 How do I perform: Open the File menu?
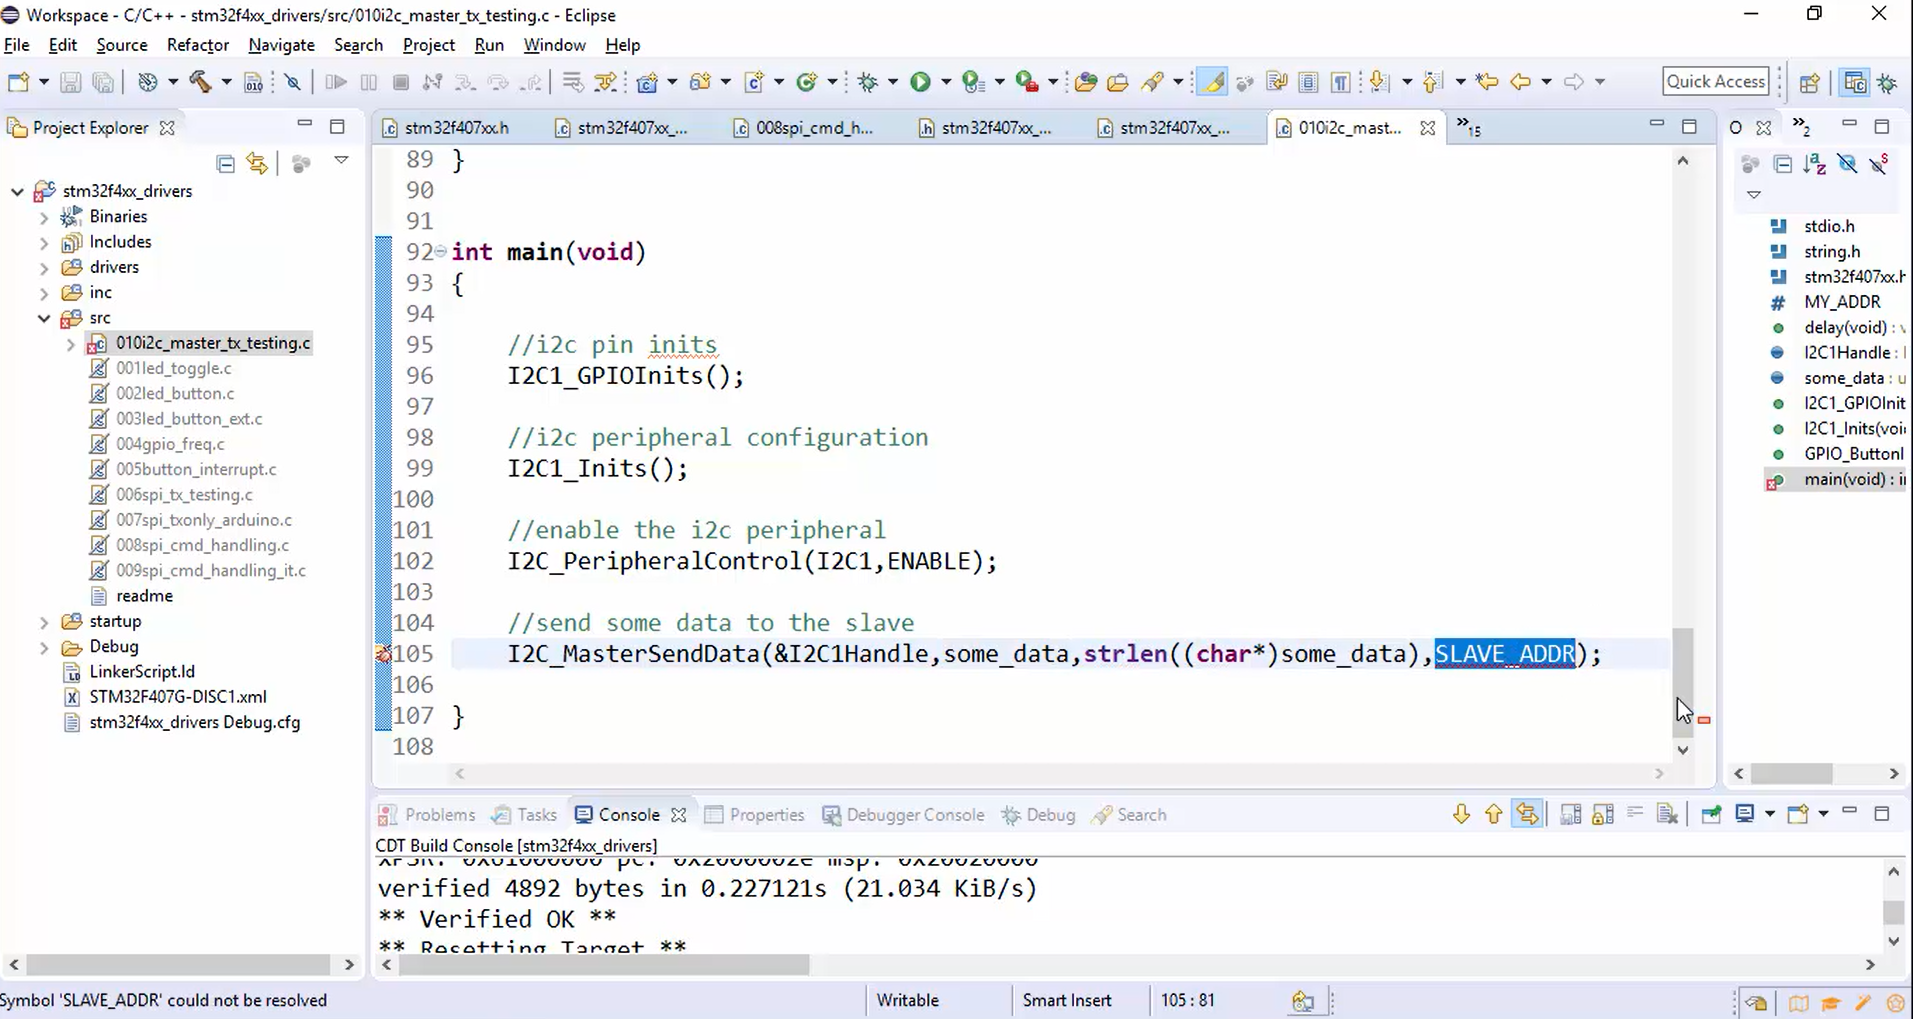[17, 45]
